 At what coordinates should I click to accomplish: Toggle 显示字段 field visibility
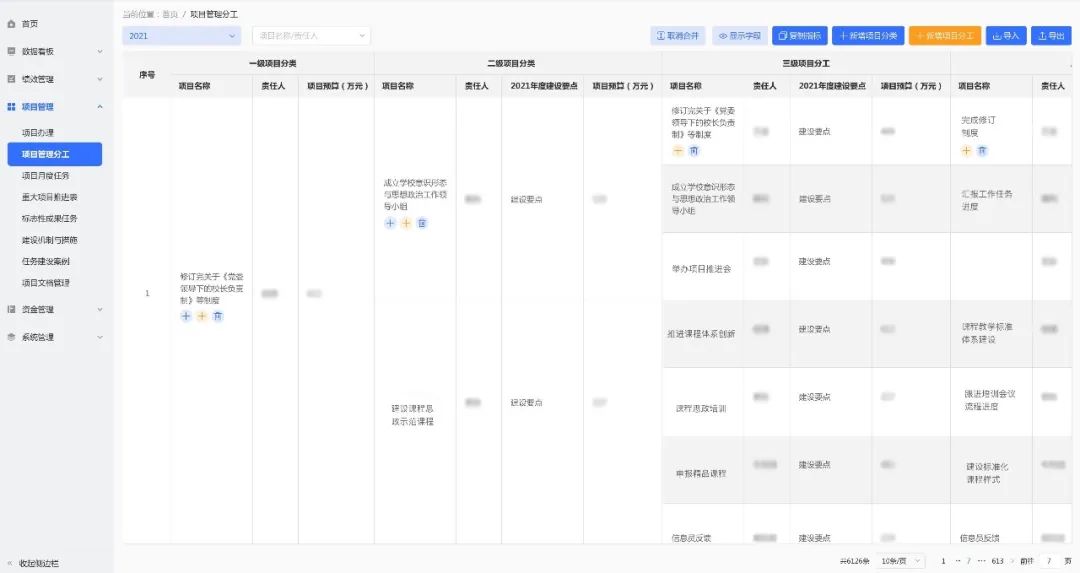(739, 36)
